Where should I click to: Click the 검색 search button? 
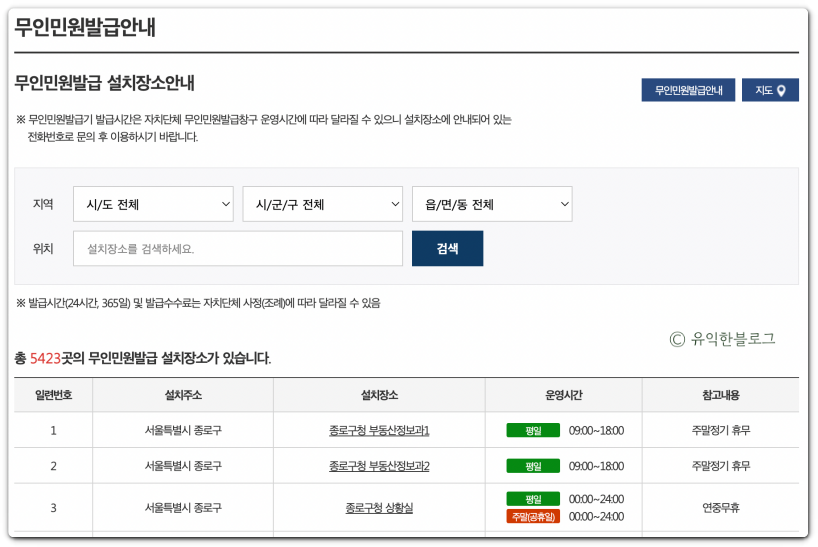point(448,249)
